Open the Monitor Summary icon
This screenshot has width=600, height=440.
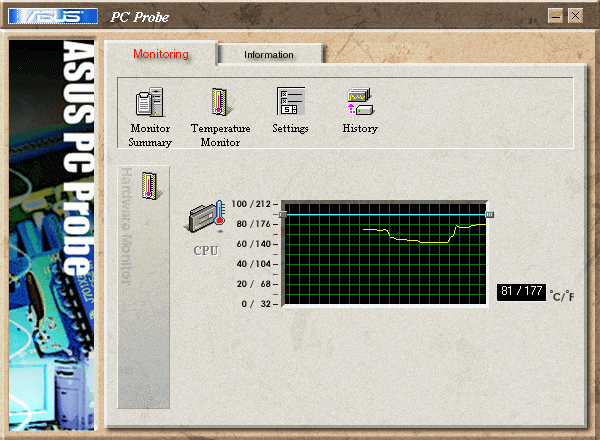(150, 102)
